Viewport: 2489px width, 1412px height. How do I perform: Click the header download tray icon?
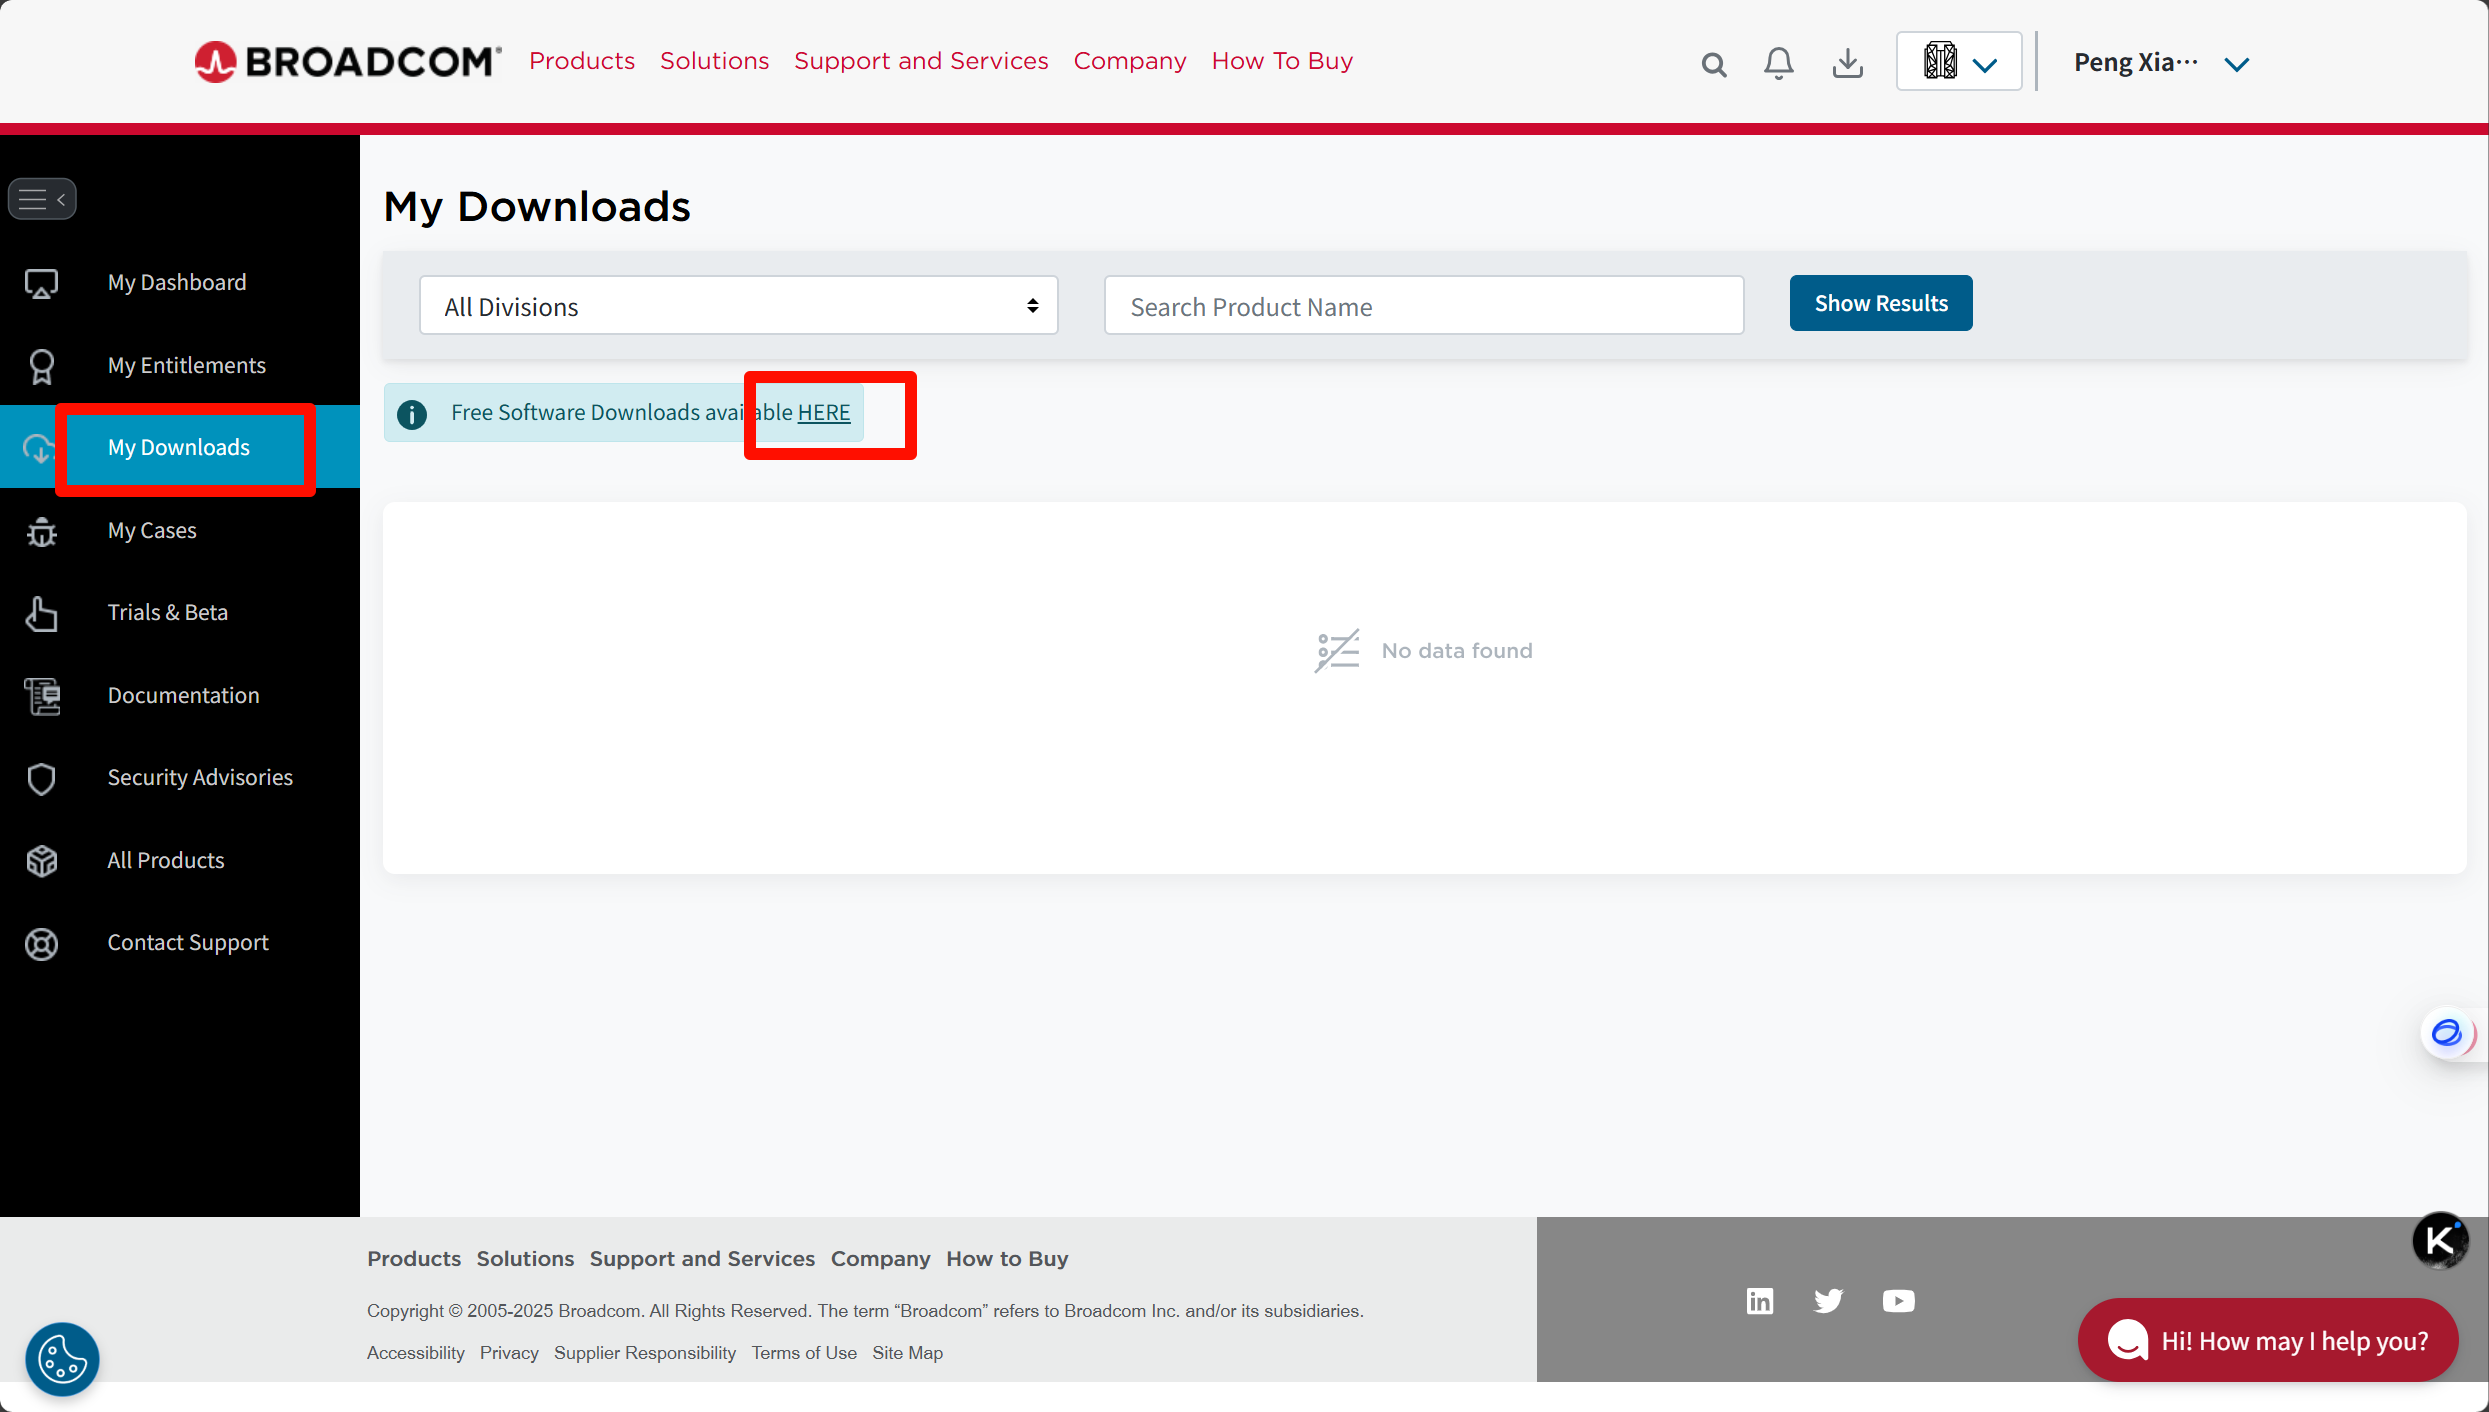1847,64
